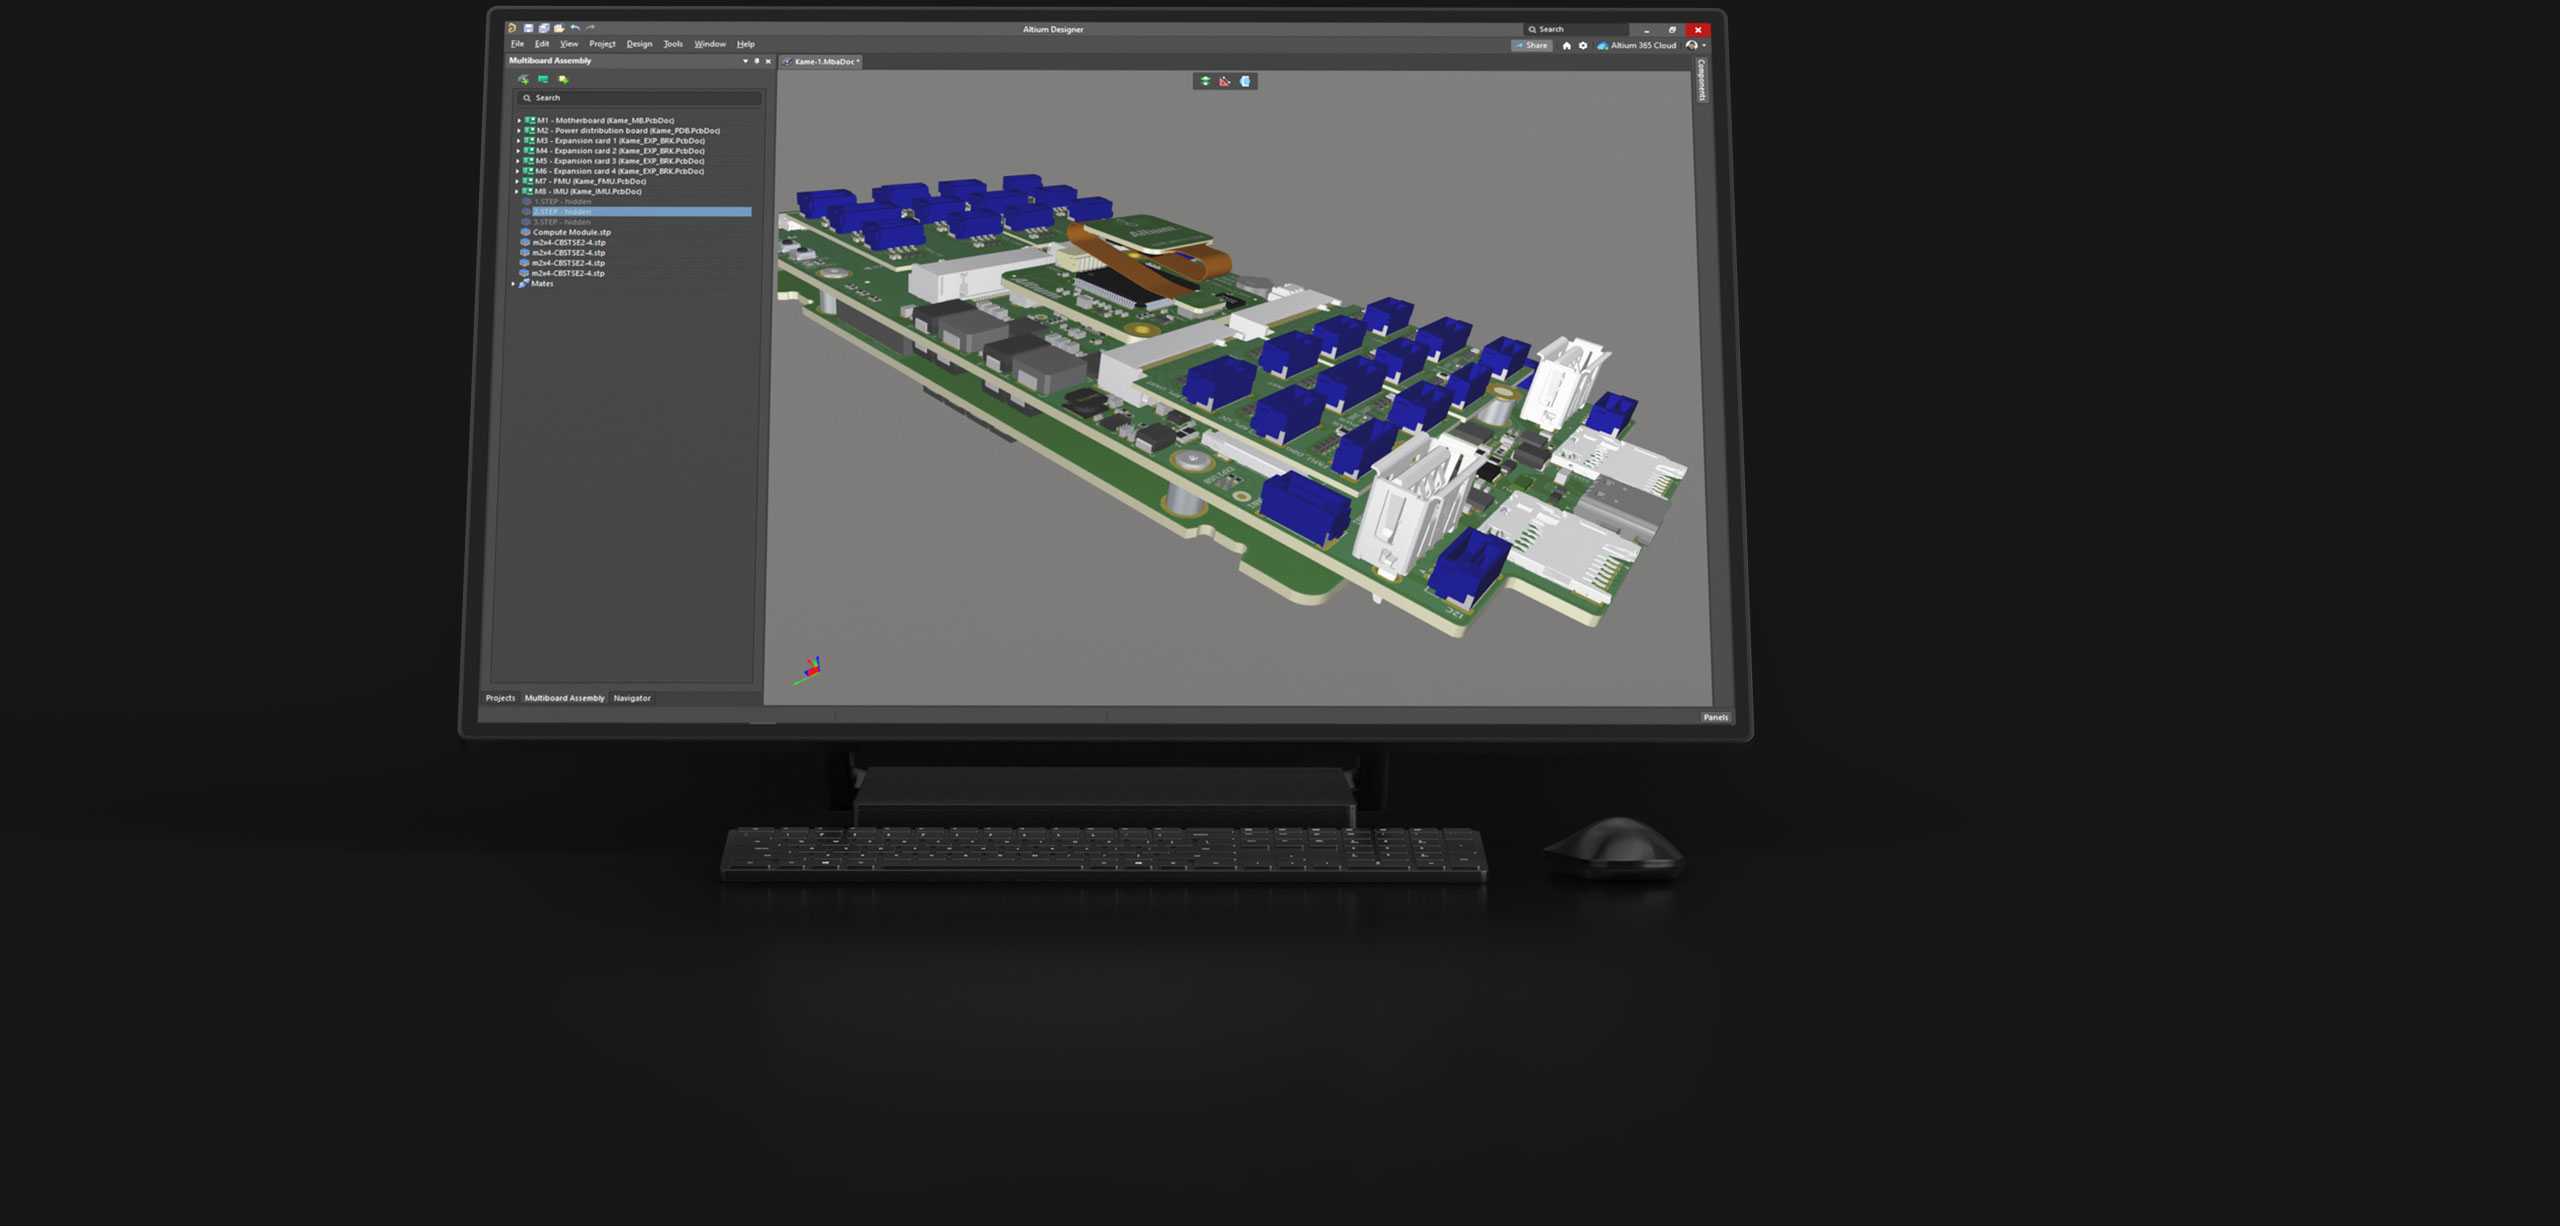
Task: Click the Panels button at bottom right
Action: pos(1715,717)
